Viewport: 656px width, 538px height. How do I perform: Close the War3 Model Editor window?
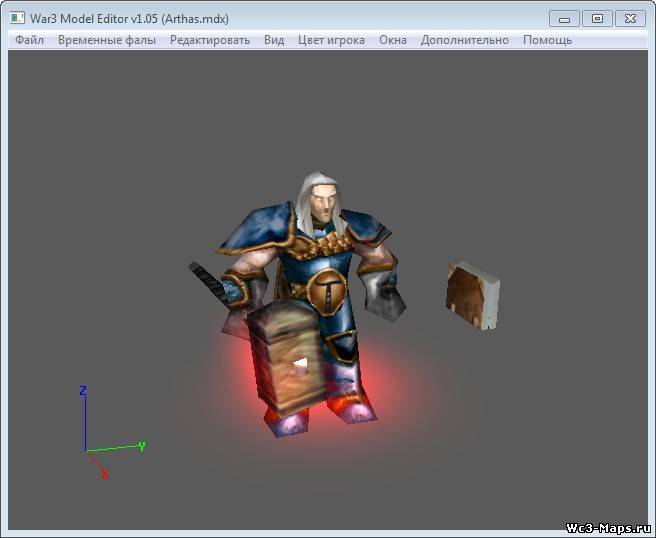click(x=629, y=18)
